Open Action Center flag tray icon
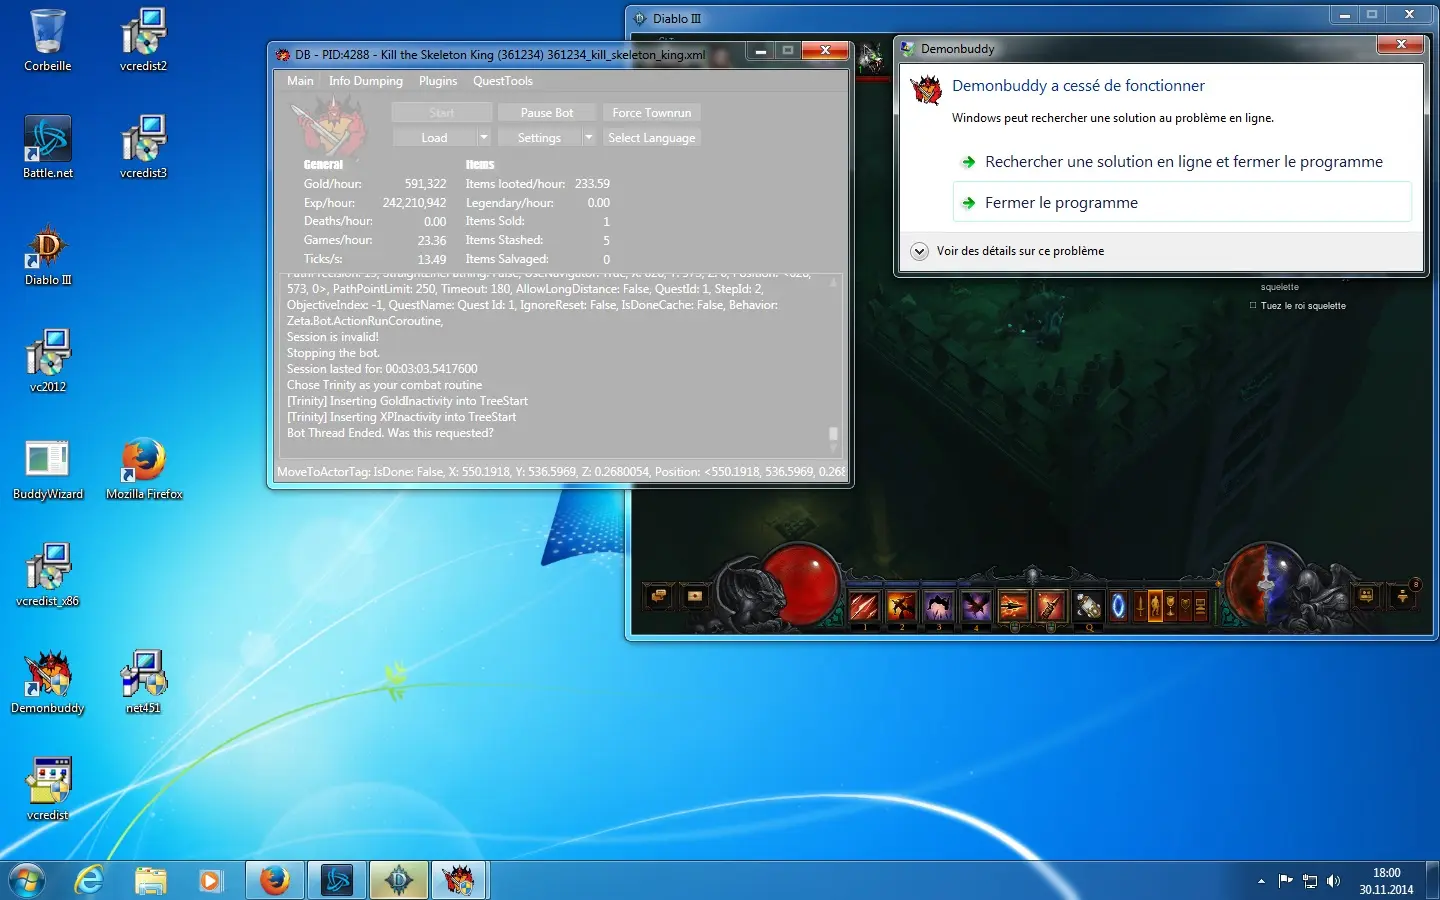Image resolution: width=1440 pixels, height=900 pixels. [1285, 881]
